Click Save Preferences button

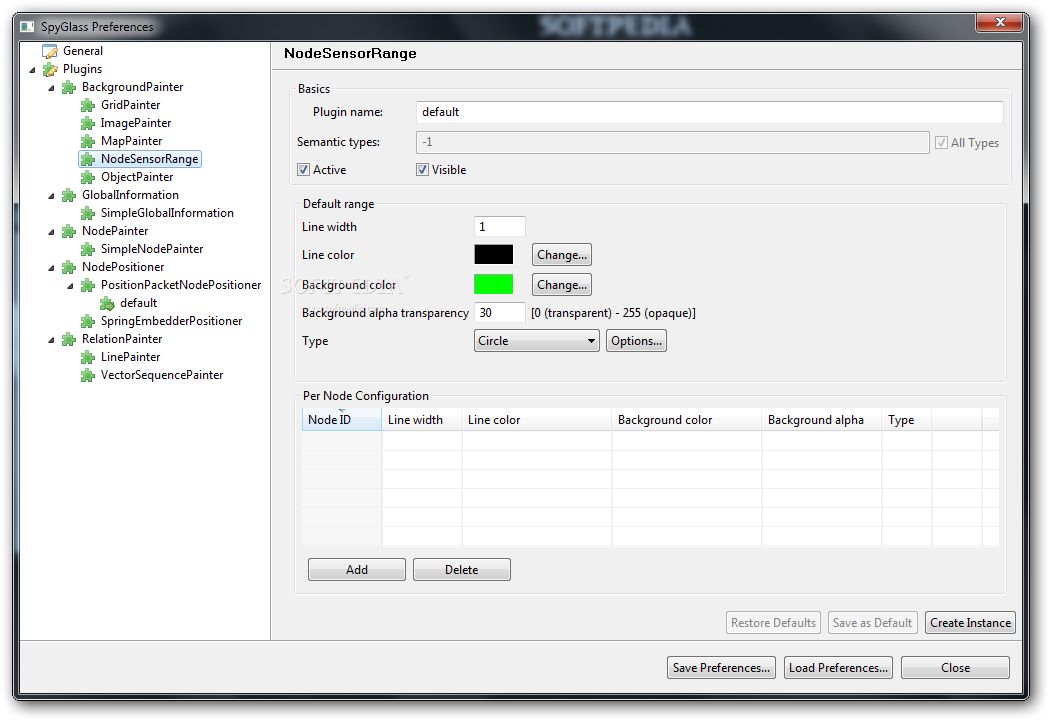coord(721,667)
